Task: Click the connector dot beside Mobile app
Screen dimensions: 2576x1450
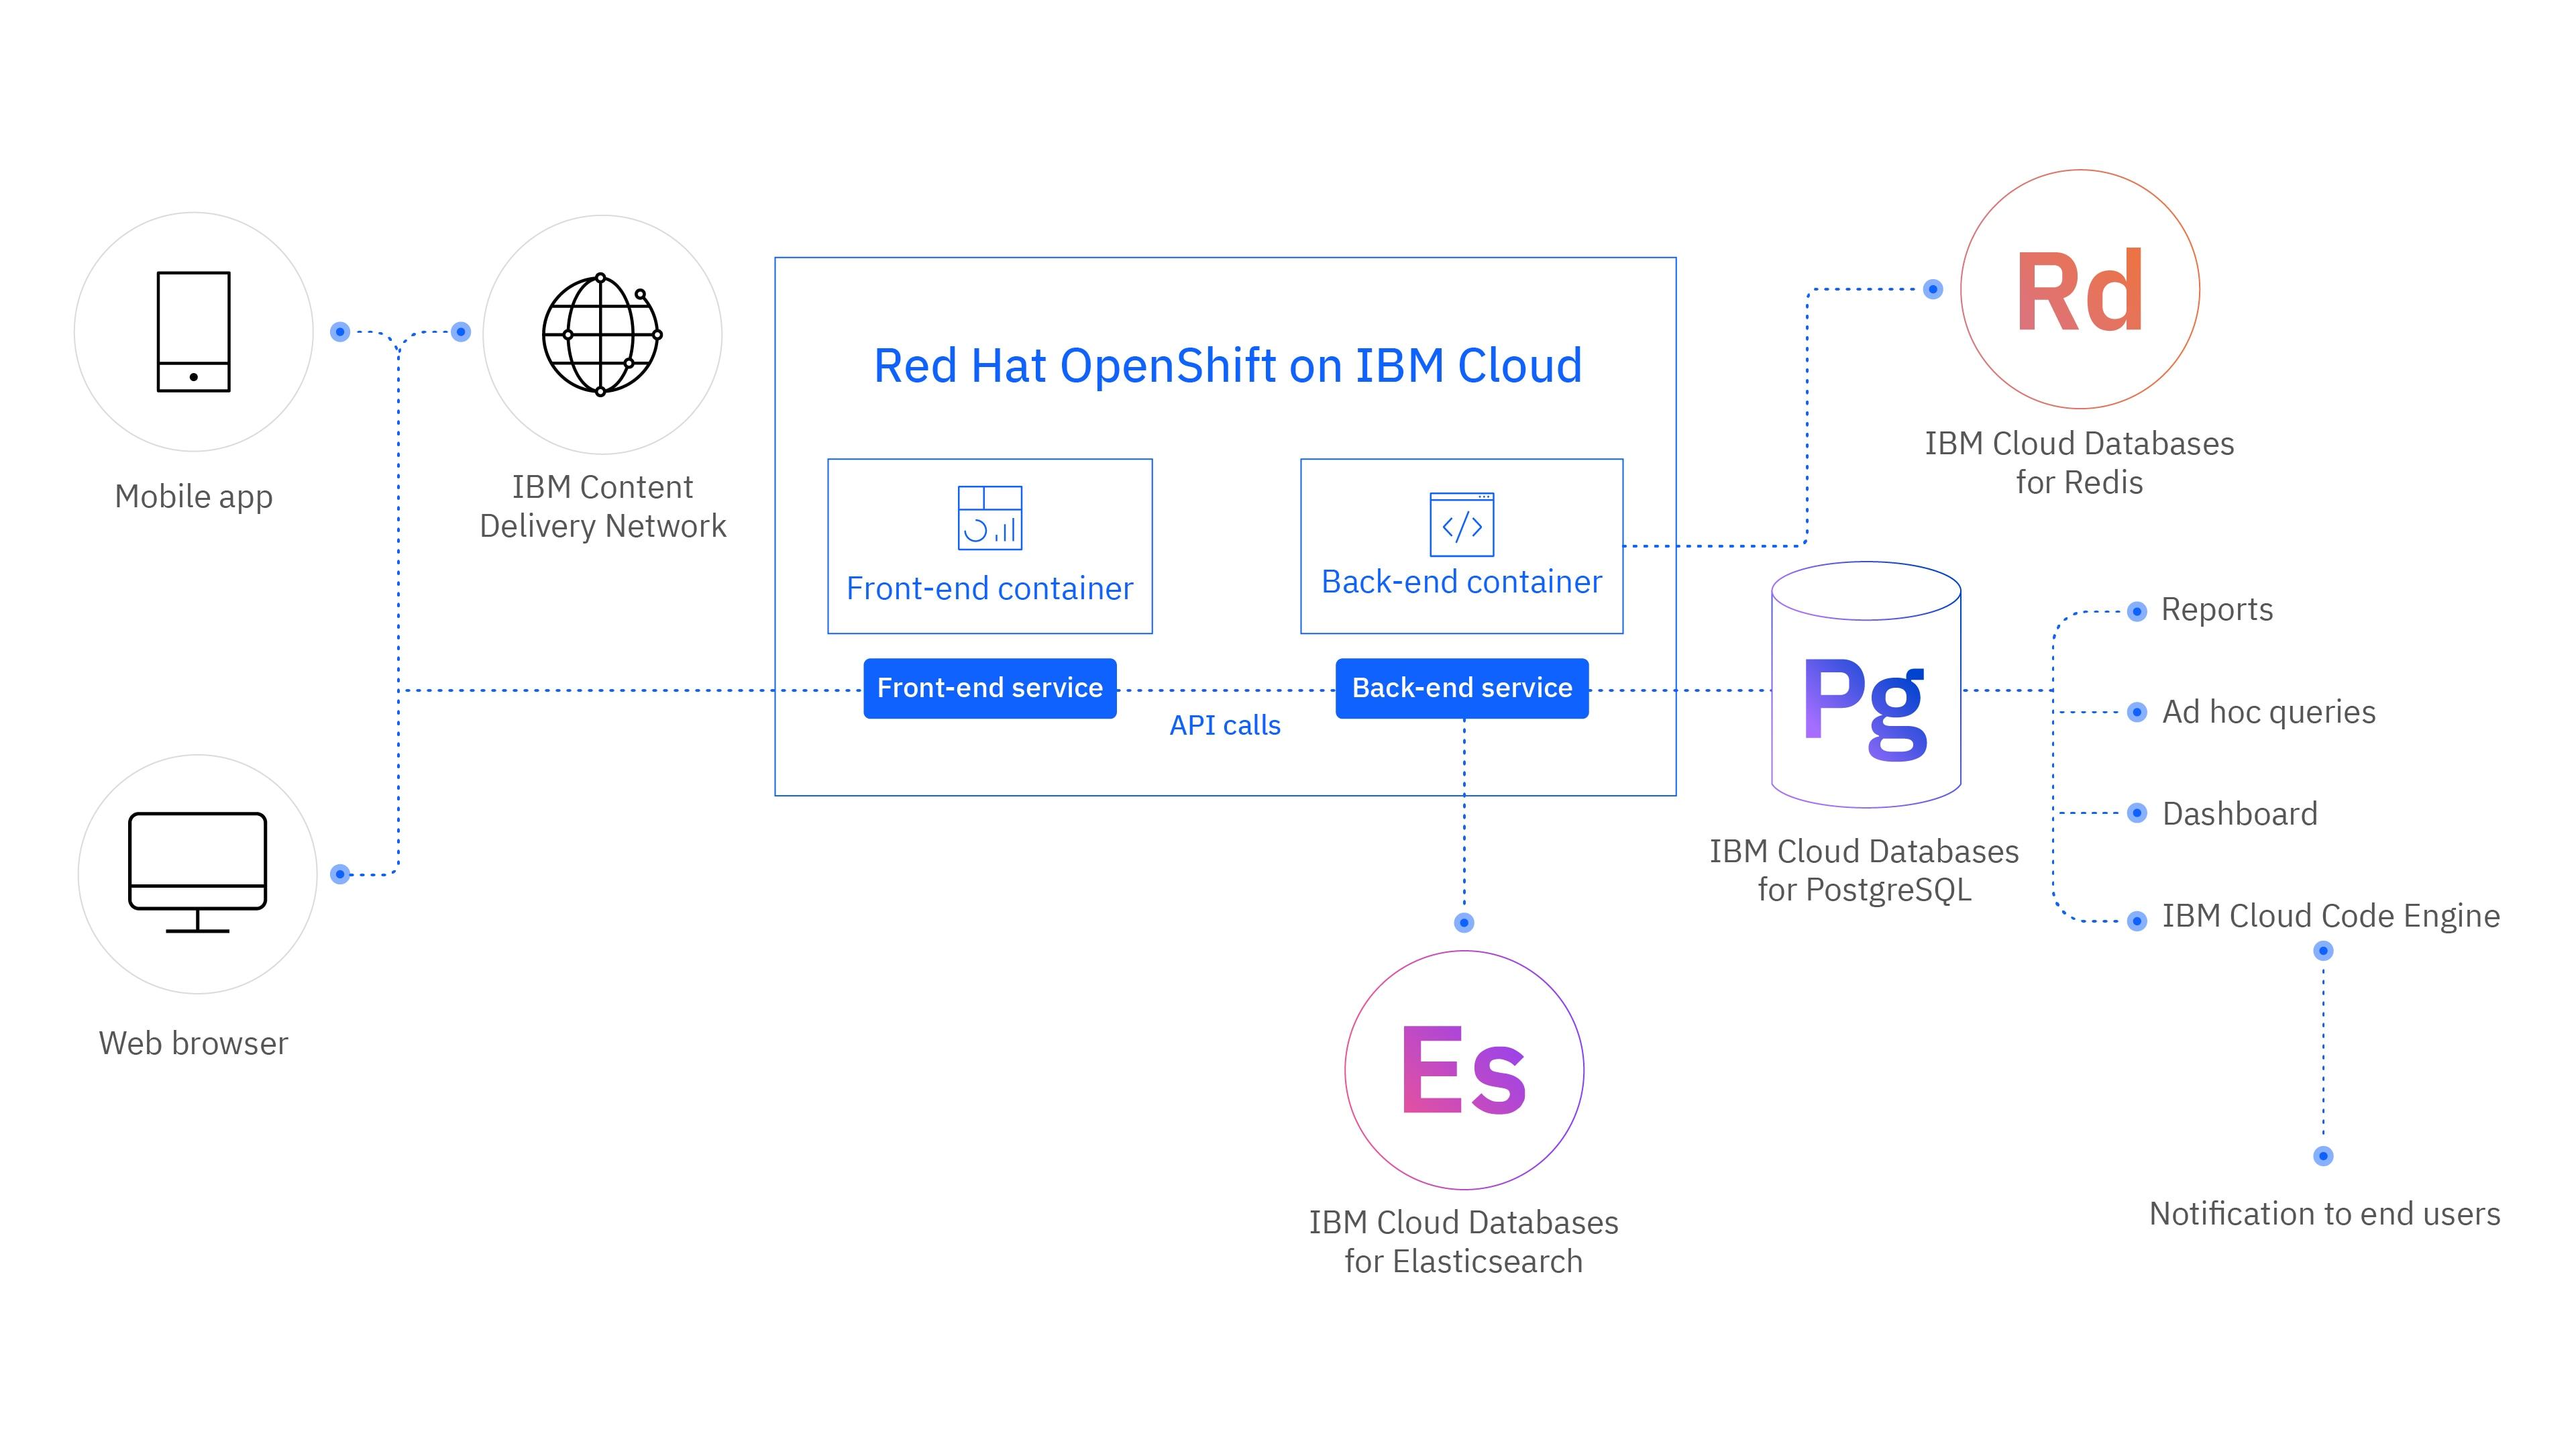Action: [x=340, y=332]
